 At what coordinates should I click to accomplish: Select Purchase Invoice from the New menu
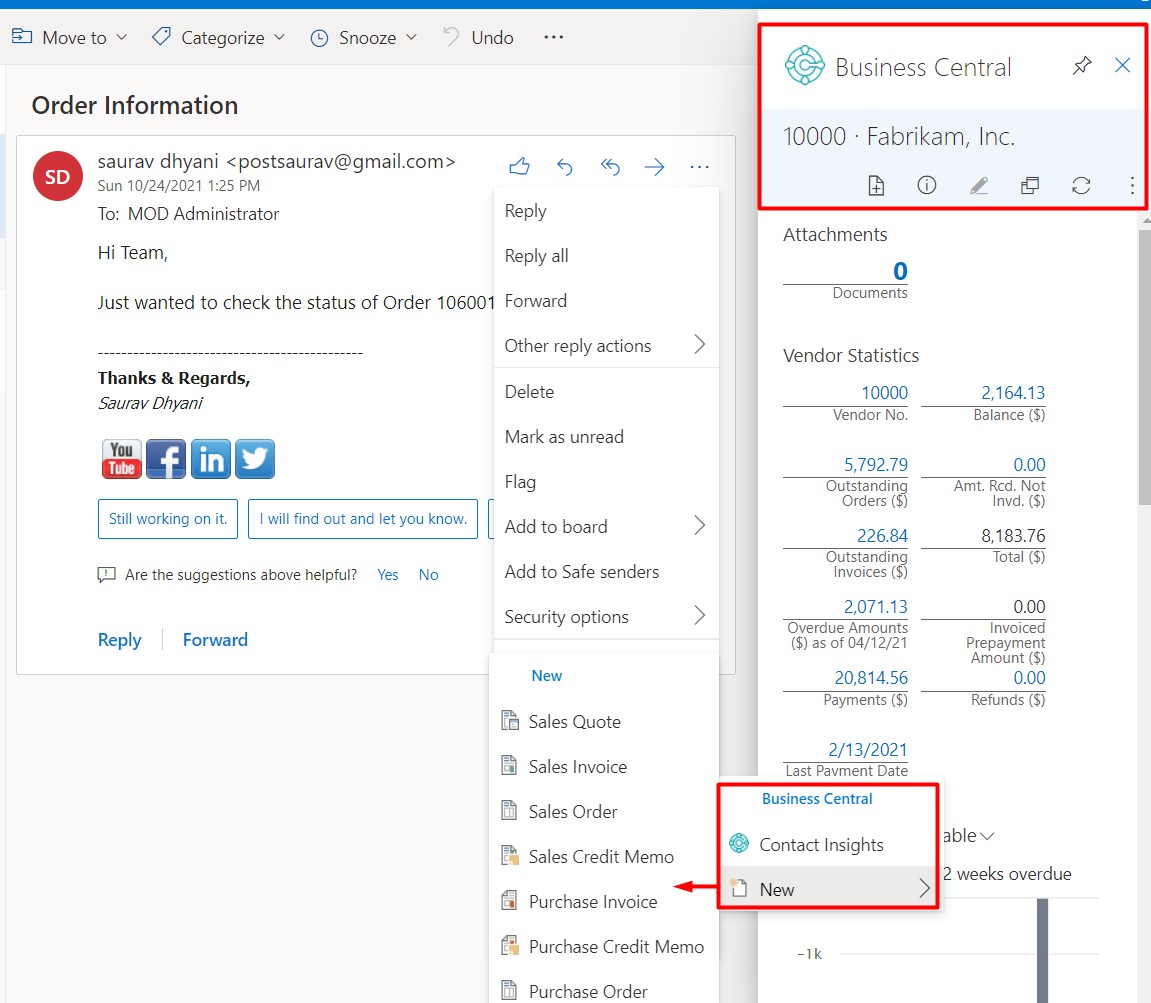click(592, 901)
